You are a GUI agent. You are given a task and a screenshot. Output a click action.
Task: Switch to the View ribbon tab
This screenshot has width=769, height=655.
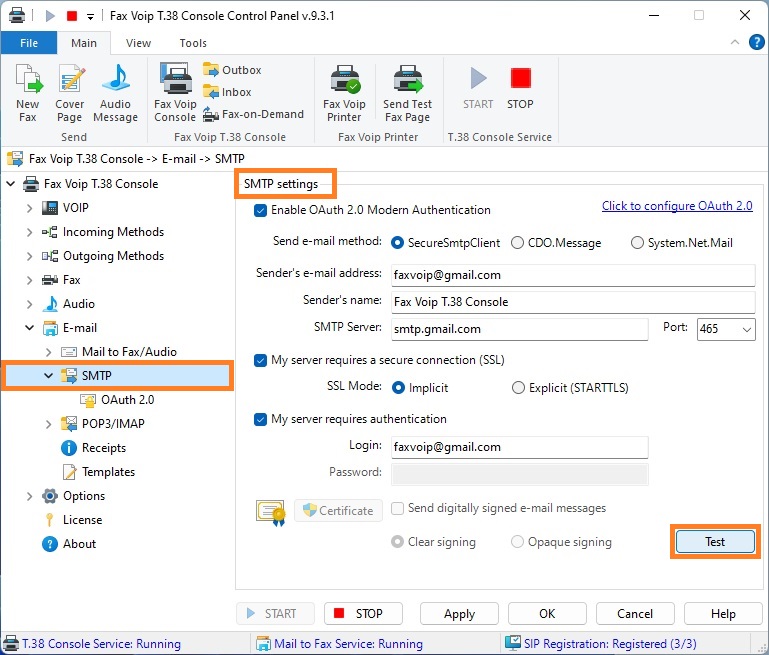(x=138, y=43)
